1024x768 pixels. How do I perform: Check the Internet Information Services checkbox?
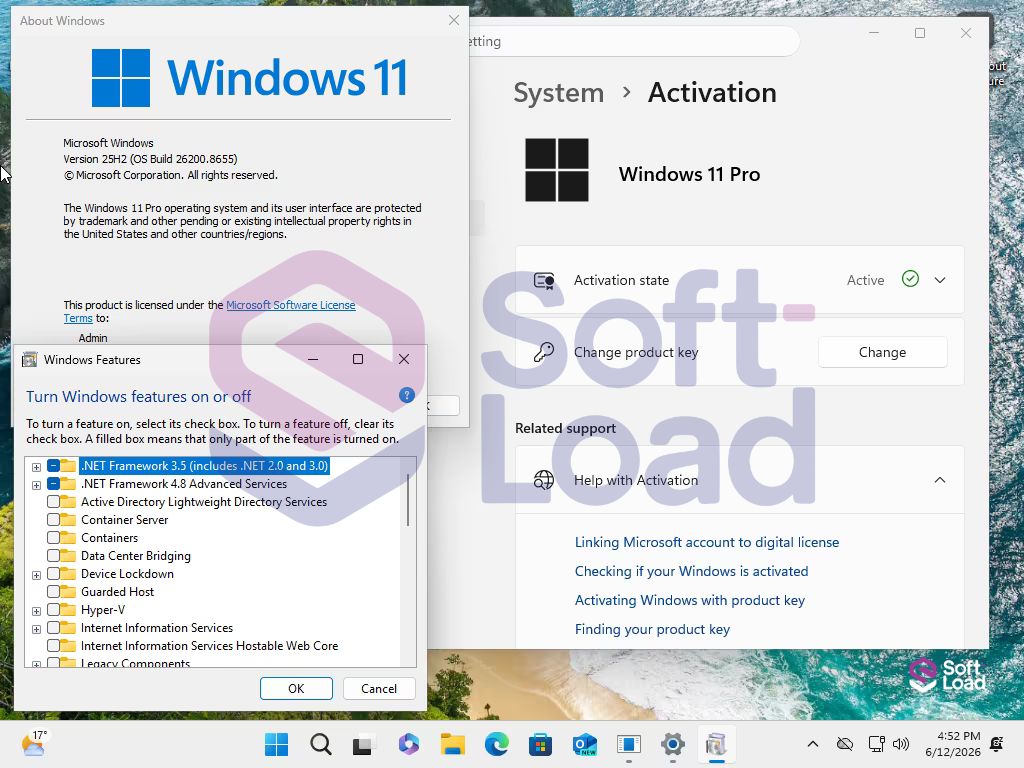pos(54,628)
